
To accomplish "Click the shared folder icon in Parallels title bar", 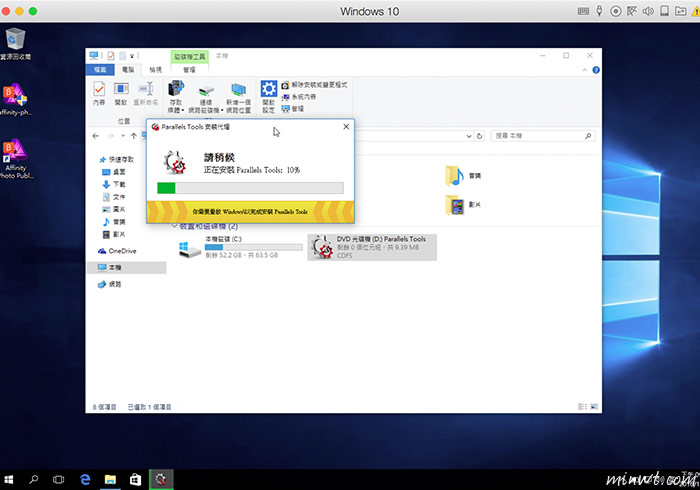I will click(680, 11).
